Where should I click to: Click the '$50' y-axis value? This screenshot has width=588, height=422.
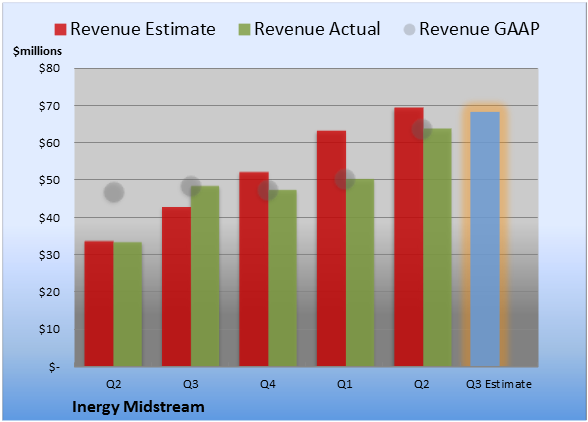(49, 180)
